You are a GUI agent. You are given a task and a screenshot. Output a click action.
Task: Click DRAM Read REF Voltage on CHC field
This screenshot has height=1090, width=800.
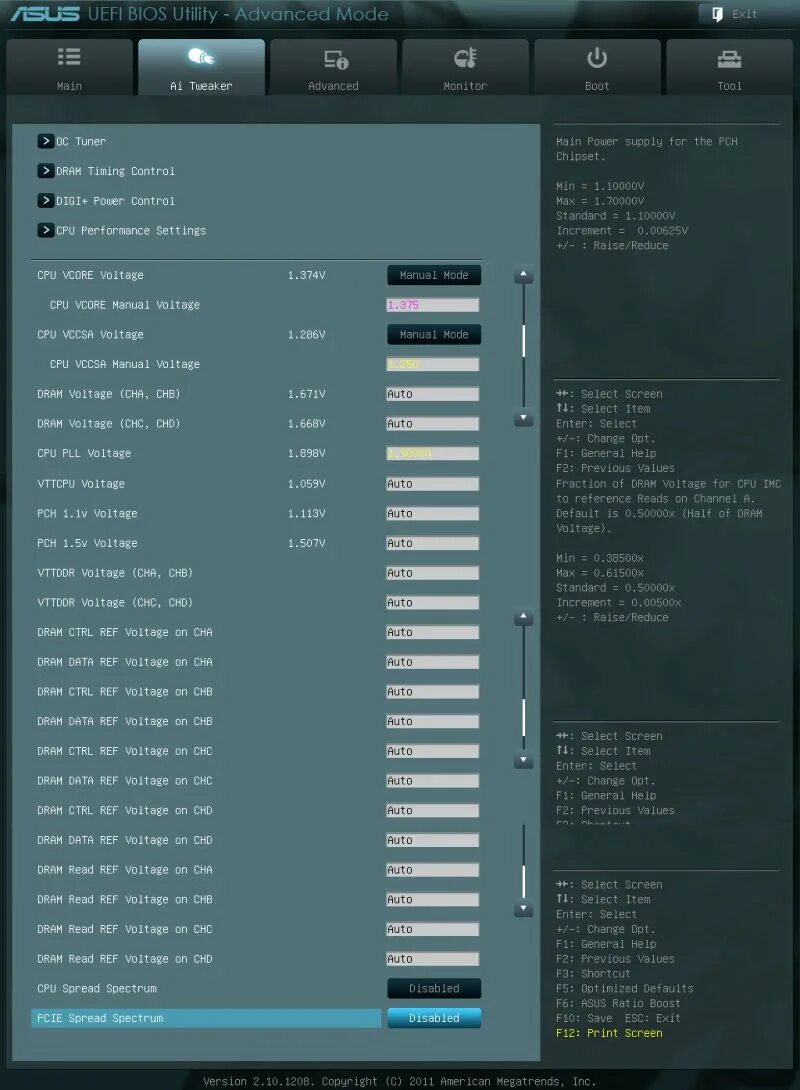point(432,929)
